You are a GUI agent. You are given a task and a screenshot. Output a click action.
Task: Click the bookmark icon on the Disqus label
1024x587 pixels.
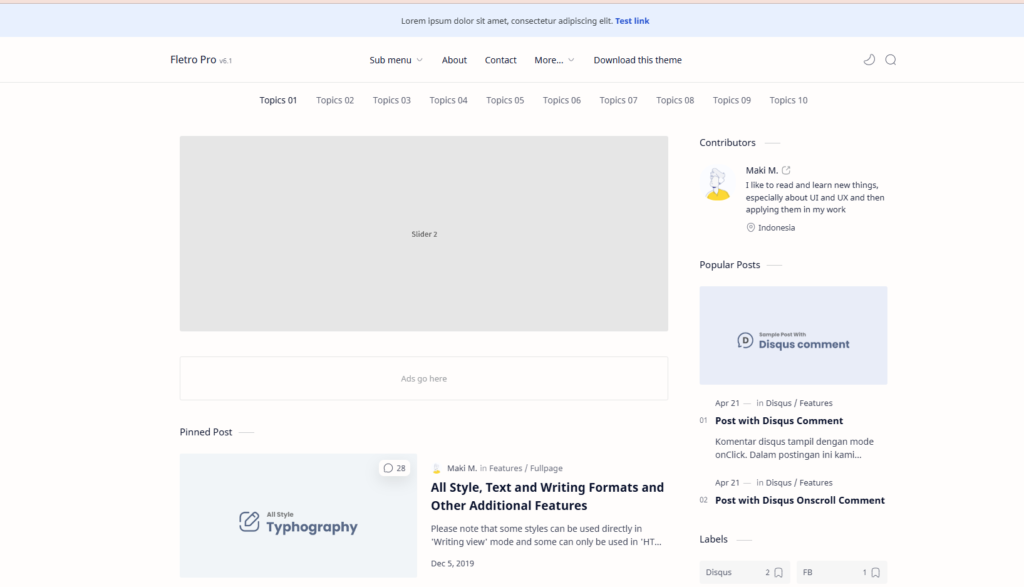(x=778, y=573)
